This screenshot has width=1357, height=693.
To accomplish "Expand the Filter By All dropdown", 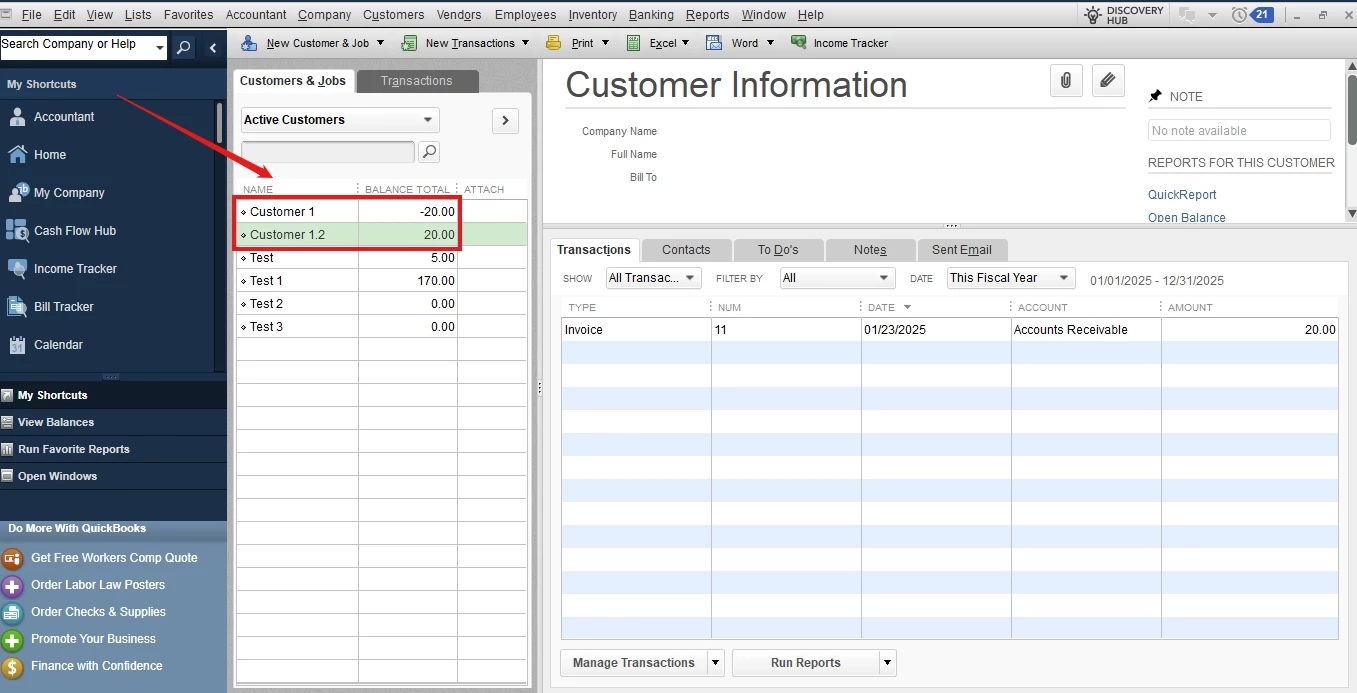I will click(836, 278).
